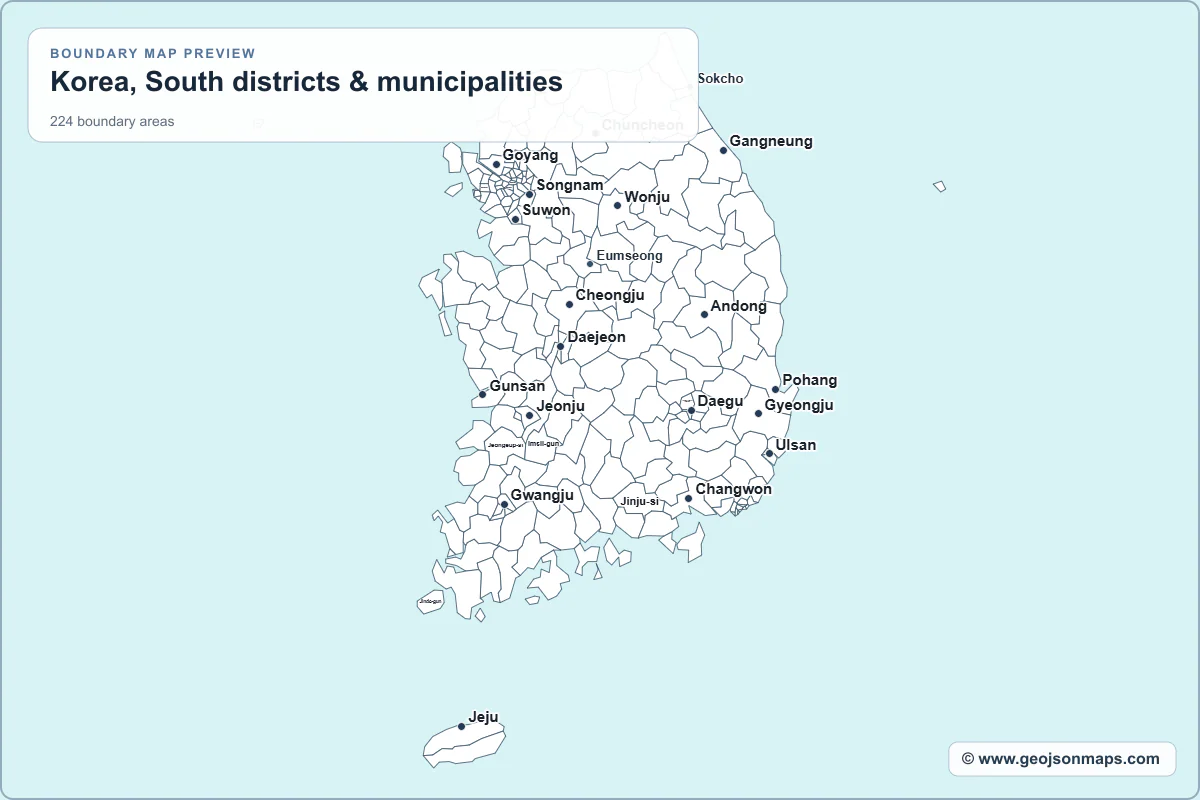Click the Daejeon city label
This screenshot has height=800, width=1200.
click(596, 337)
